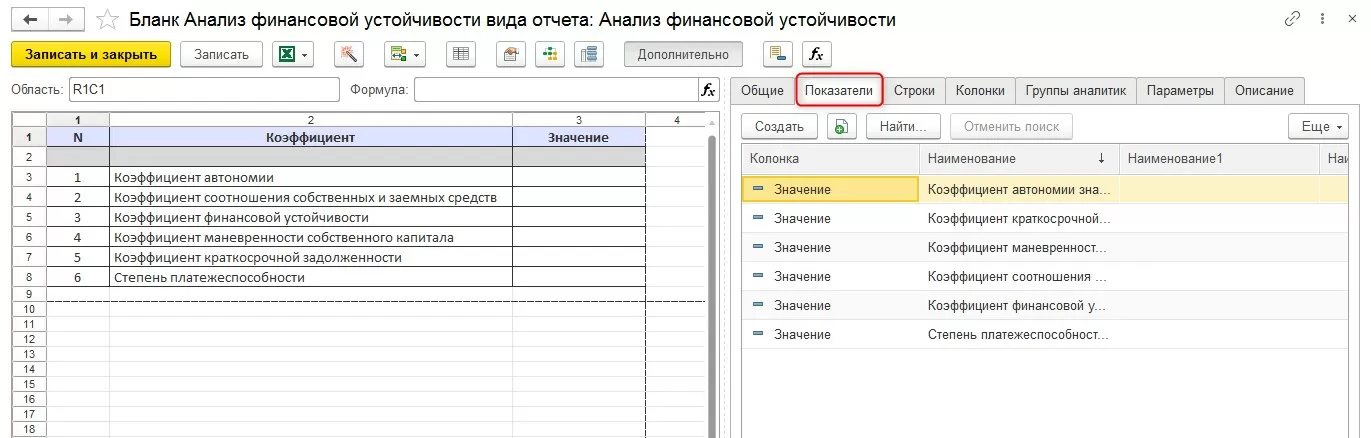Click sort arrow in Наименование column header

pos(1101,158)
